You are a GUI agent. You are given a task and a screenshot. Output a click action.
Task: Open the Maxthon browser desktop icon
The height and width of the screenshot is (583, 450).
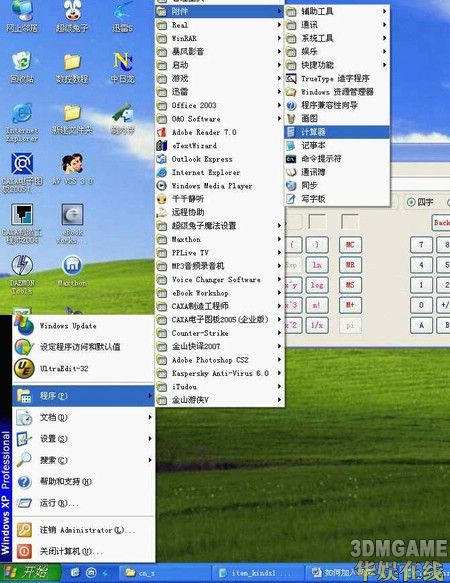73,270
